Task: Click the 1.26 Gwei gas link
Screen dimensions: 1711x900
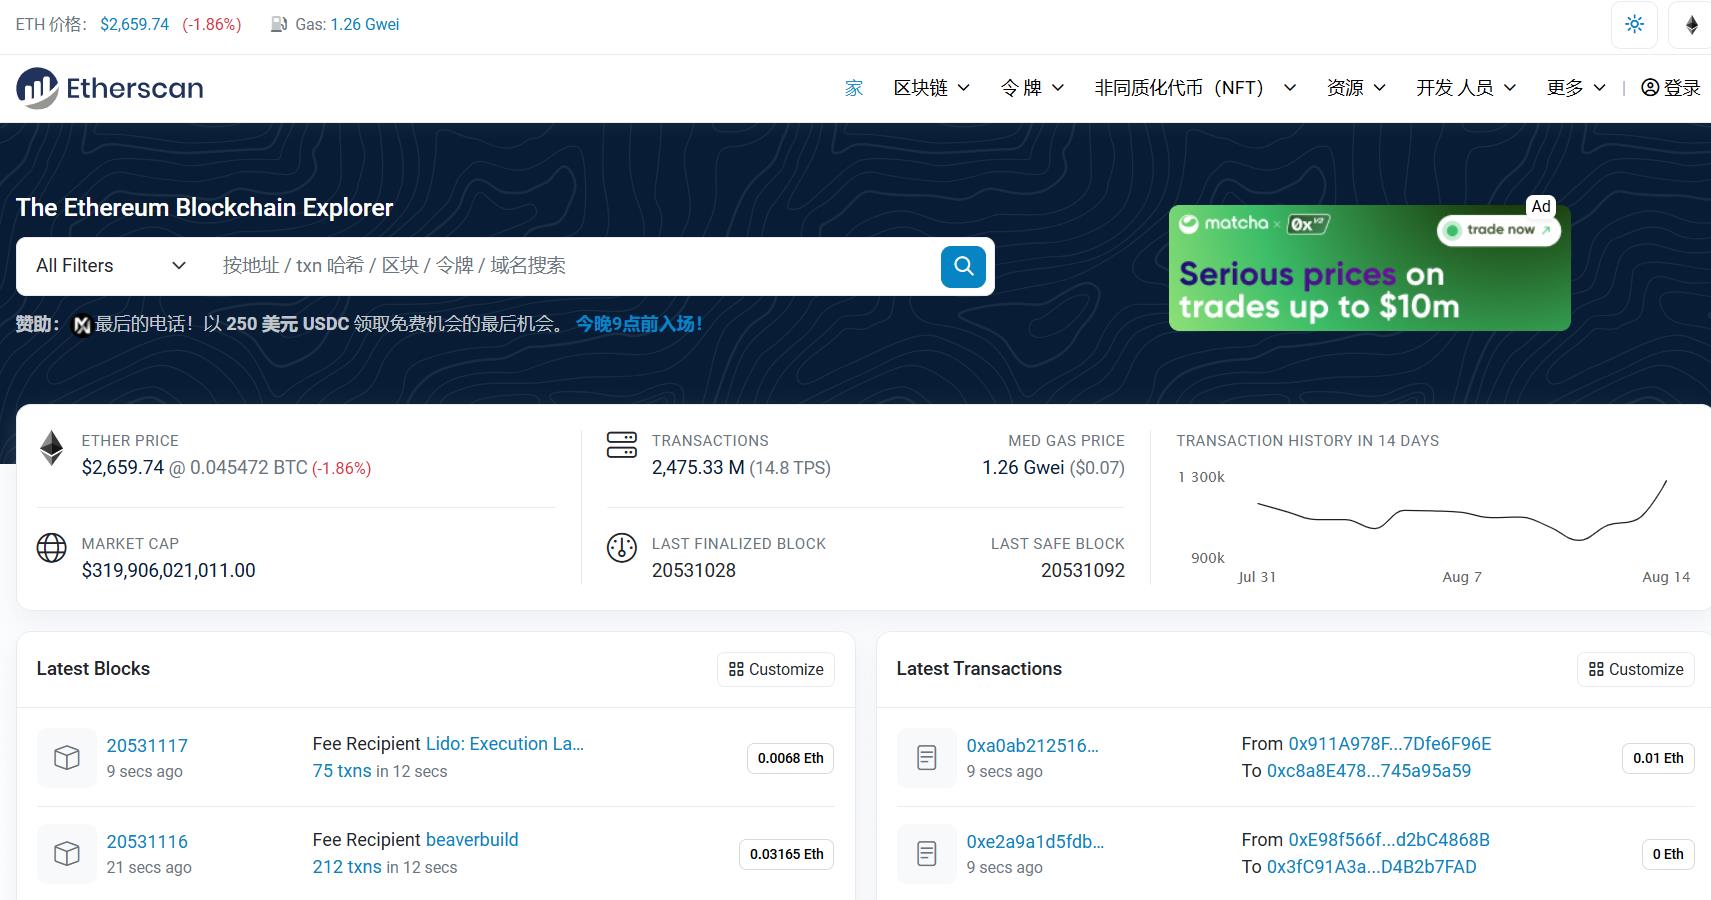Action: coord(365,24)
